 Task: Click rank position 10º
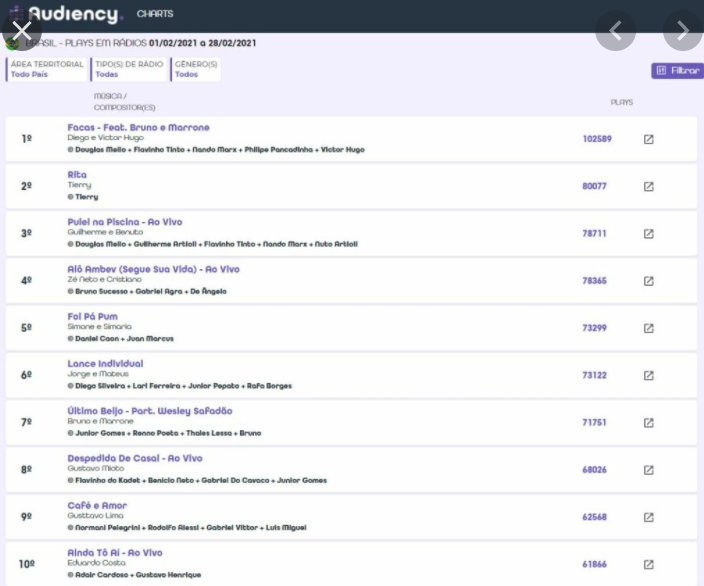[26, 564]
